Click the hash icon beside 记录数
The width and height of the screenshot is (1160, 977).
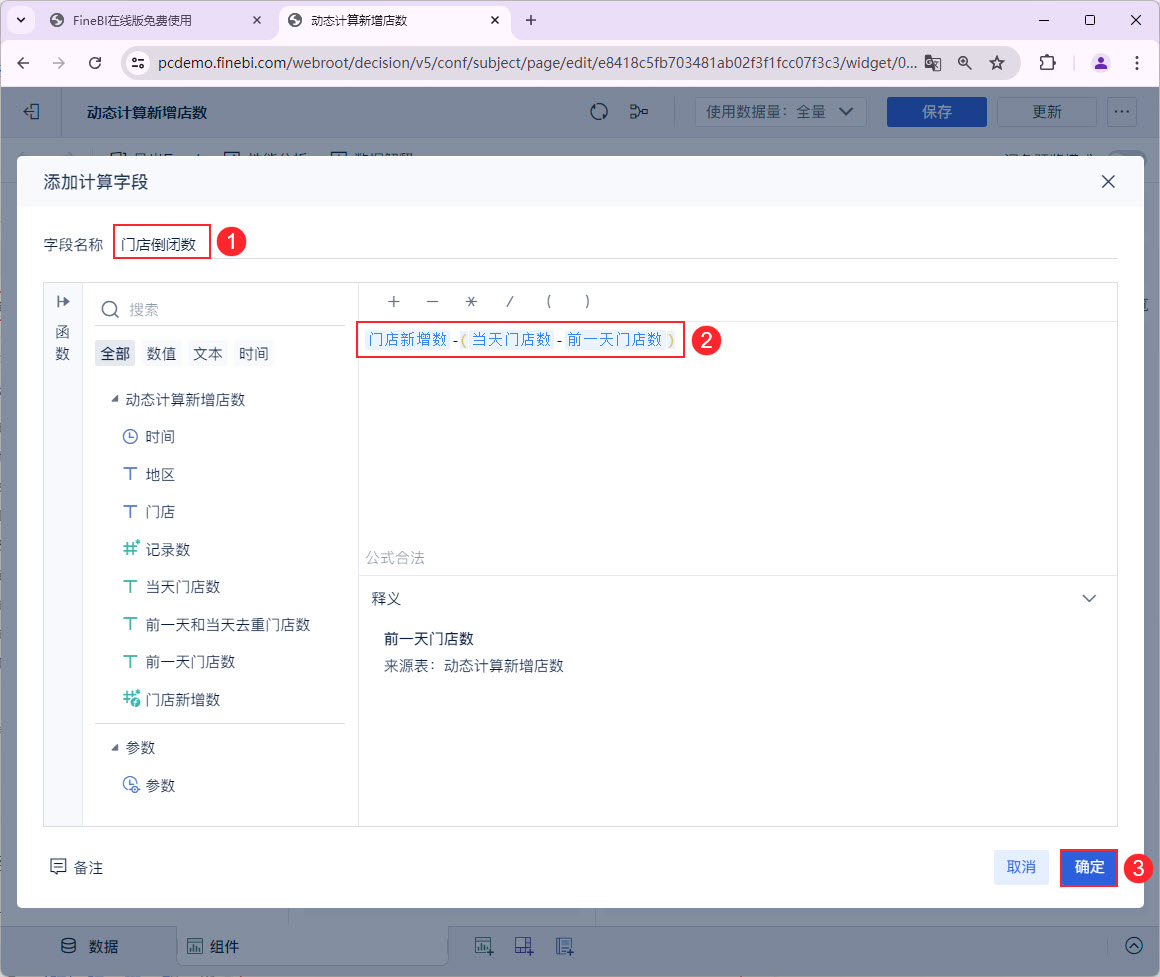[x=130, y=549]
